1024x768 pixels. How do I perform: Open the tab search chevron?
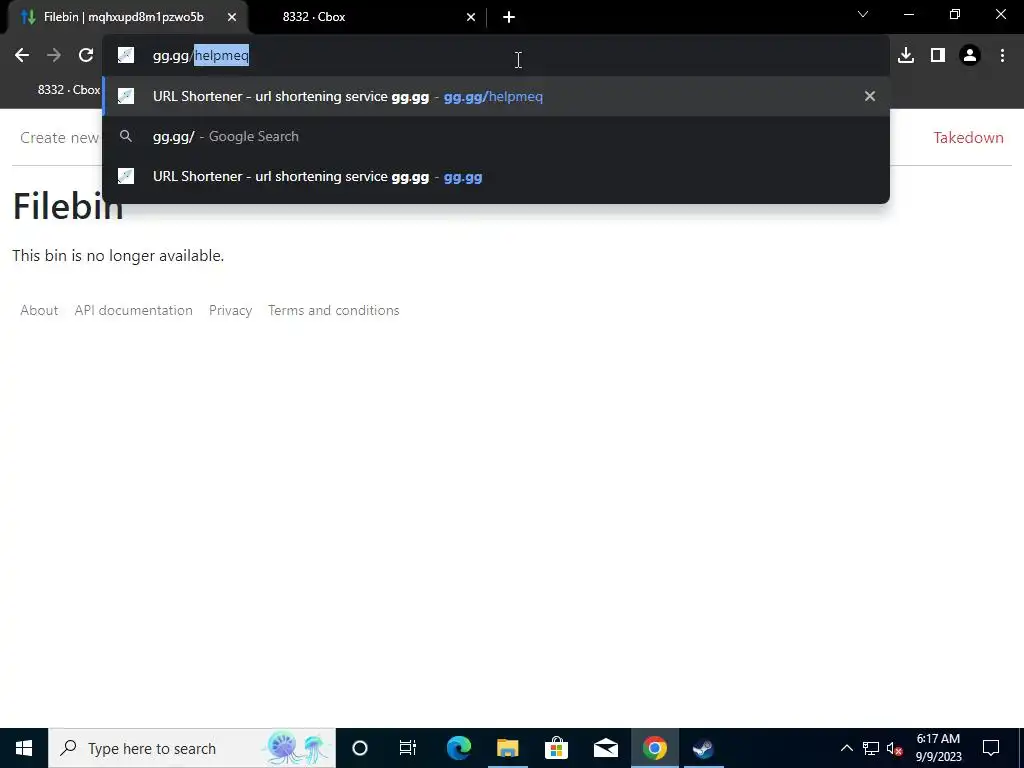tap(863, 14)
